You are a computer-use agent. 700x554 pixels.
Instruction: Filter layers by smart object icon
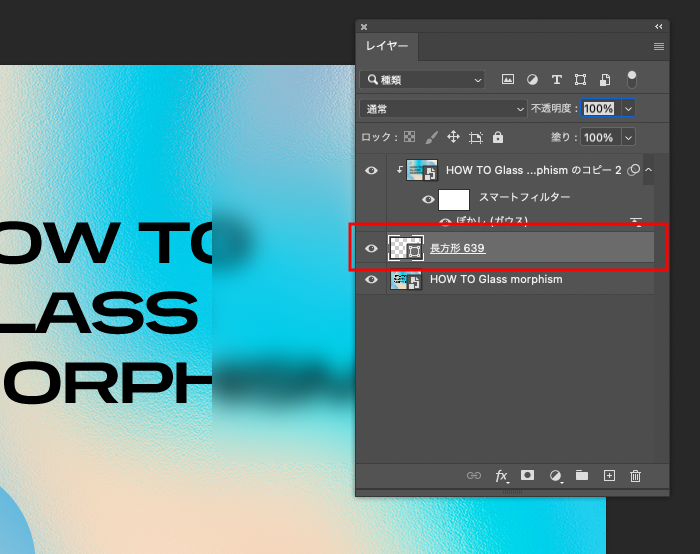pyautogui.click(x=604, y=80)
